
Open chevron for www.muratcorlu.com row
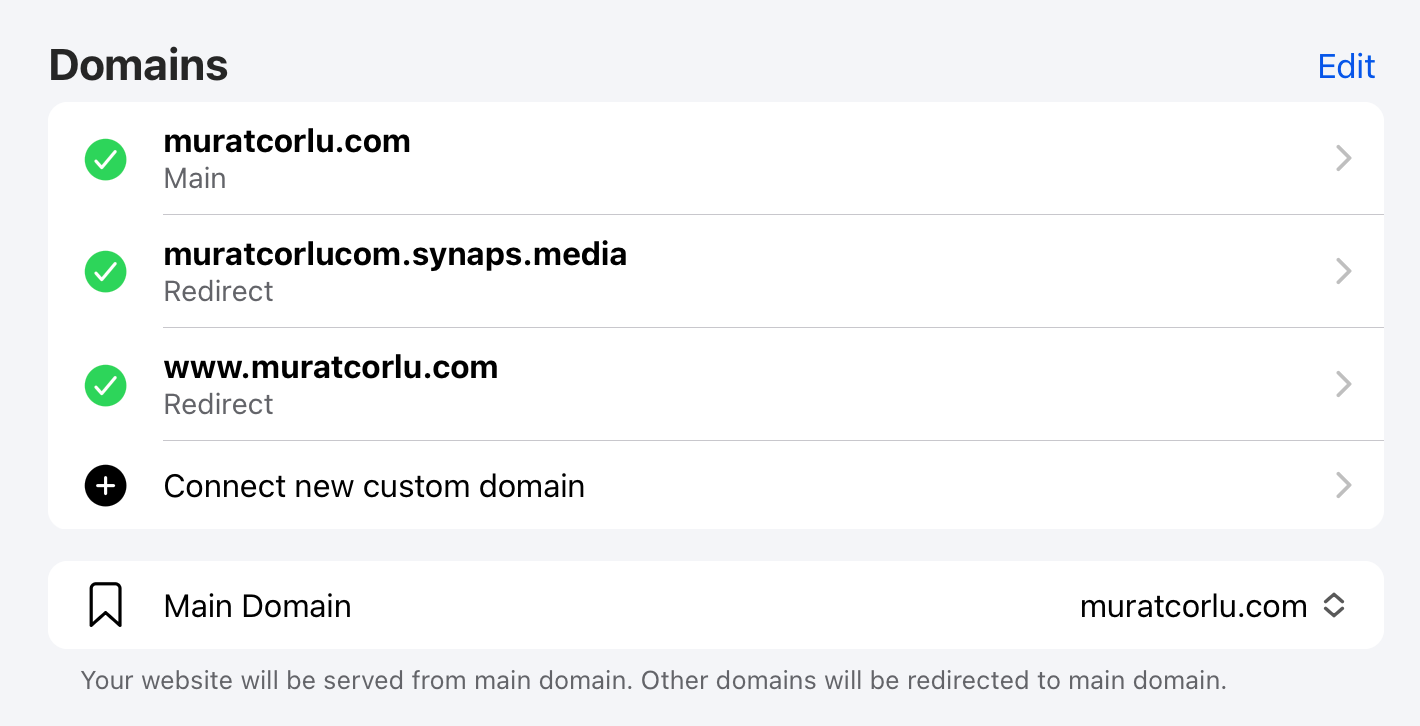[1344, 385]
